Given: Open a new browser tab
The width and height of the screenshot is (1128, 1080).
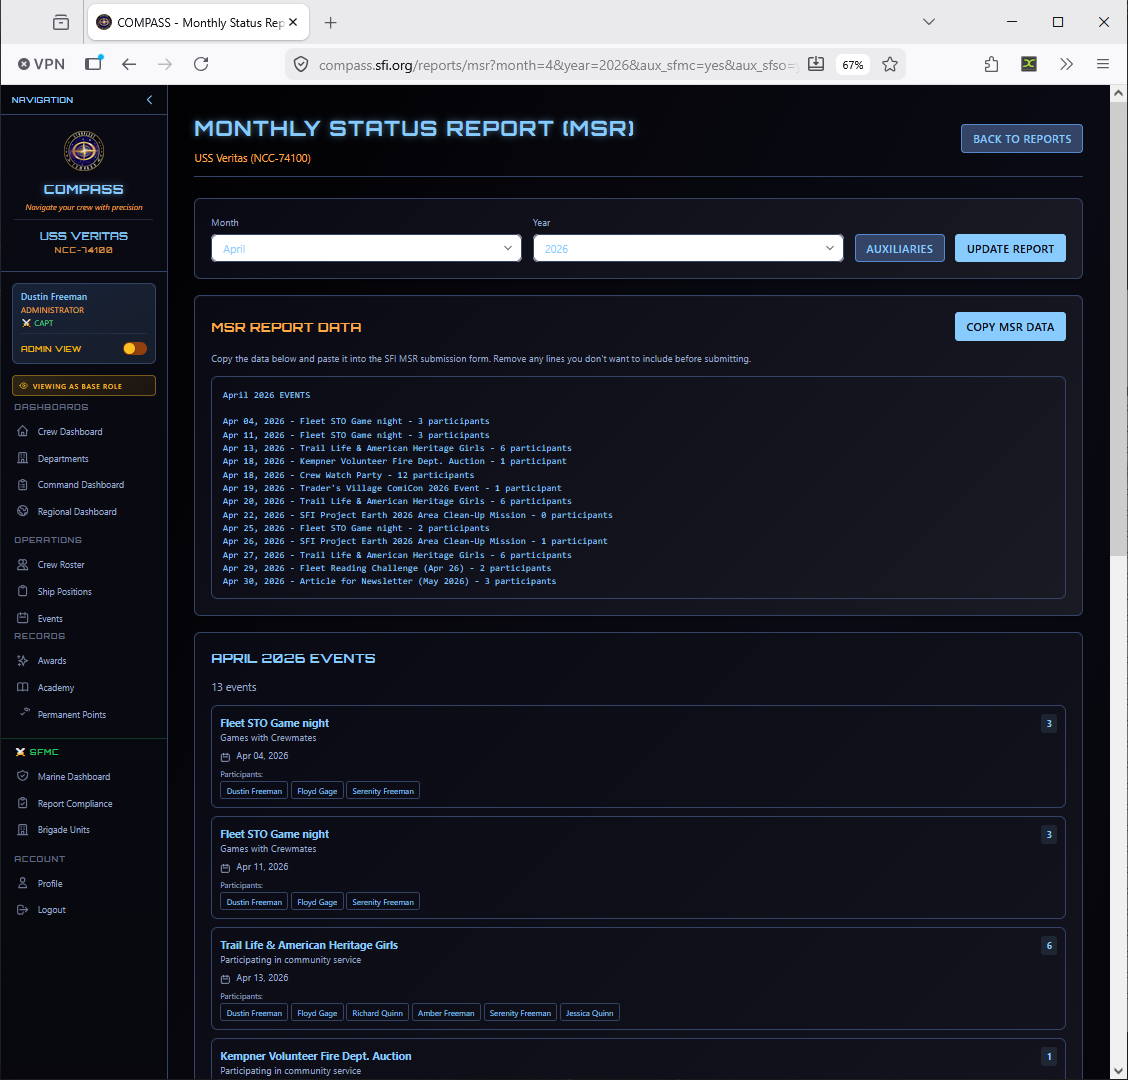Looking at the screenshot, I should pos(330,22).
